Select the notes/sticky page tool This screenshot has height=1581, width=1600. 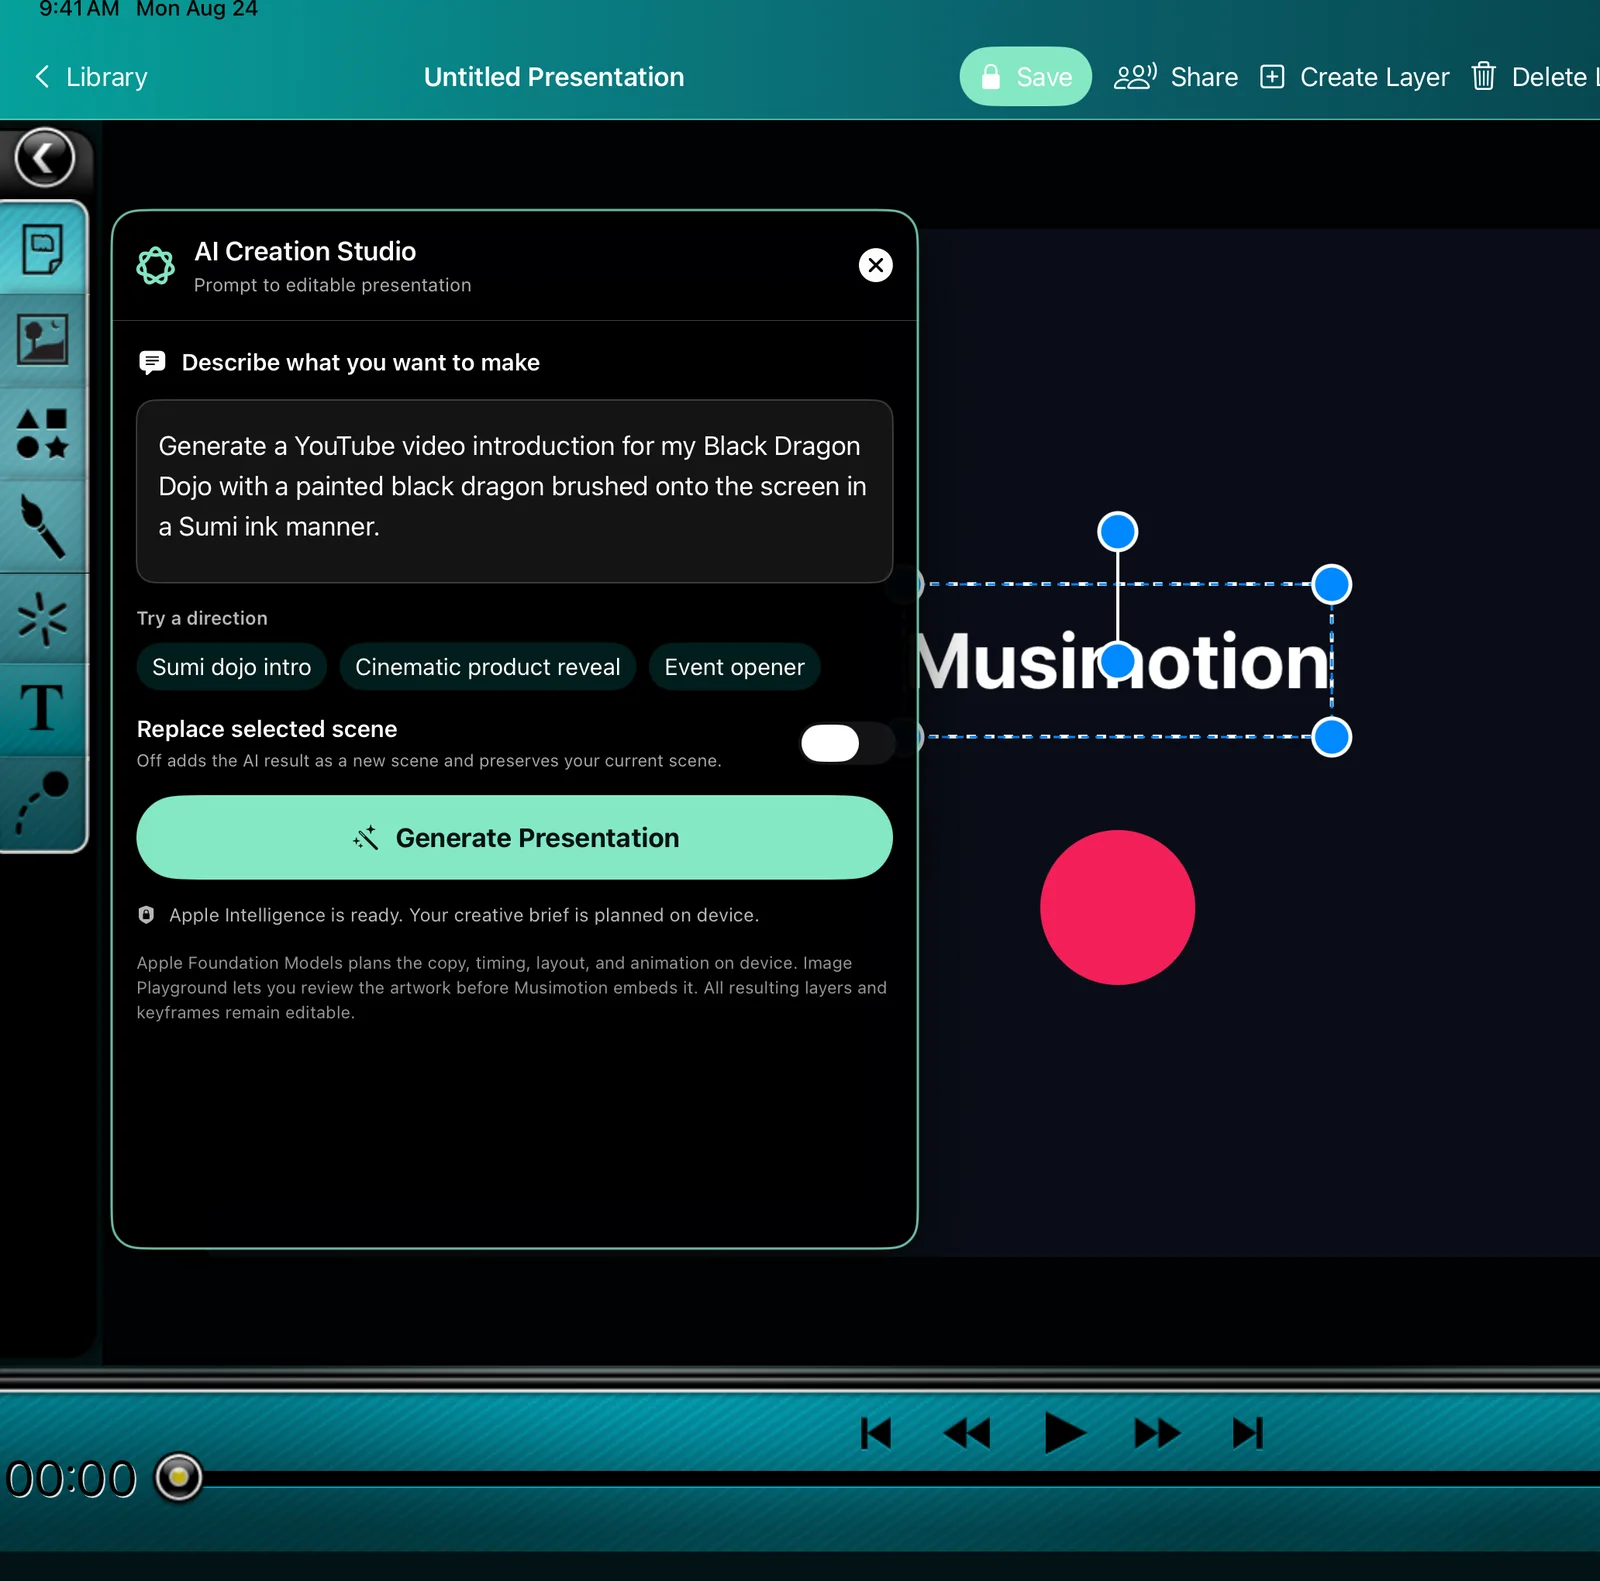[43, 249]
